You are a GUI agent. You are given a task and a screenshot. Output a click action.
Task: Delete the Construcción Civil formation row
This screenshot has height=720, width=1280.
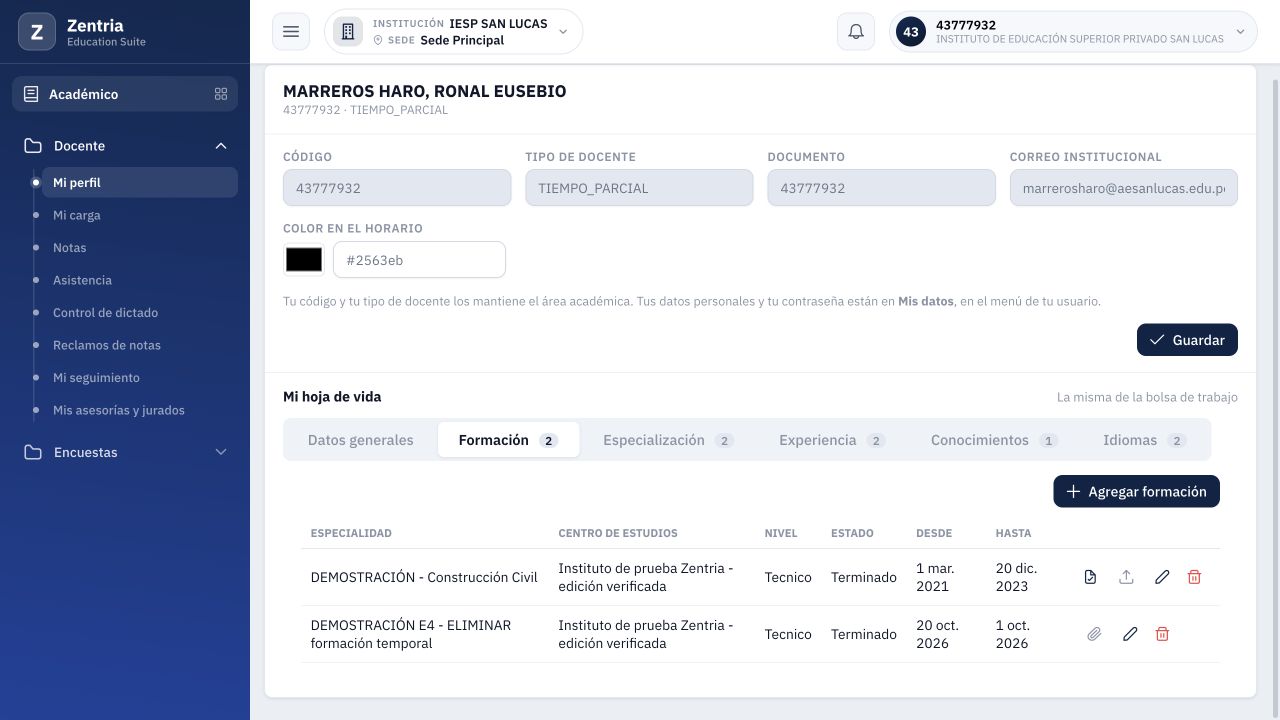[1194, 577]
